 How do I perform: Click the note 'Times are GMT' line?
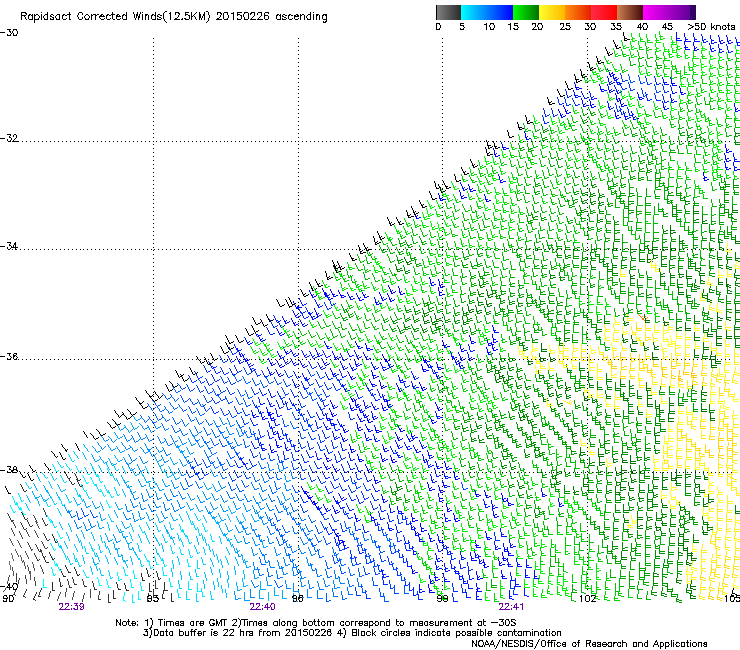pyautogui.click(x=316, y=623)
